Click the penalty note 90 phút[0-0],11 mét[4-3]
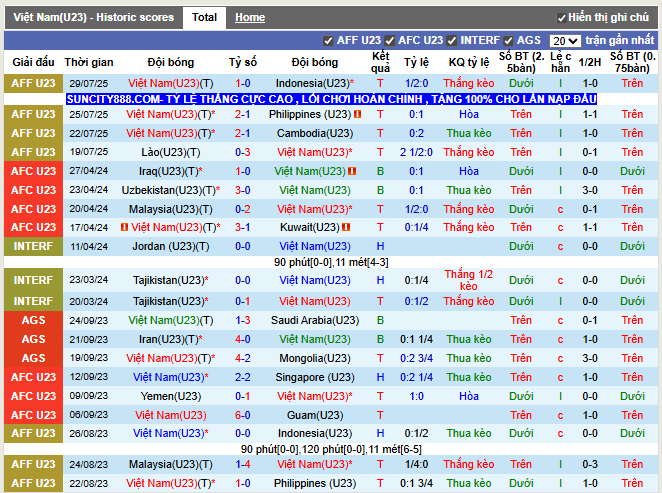 click(331, 263)
